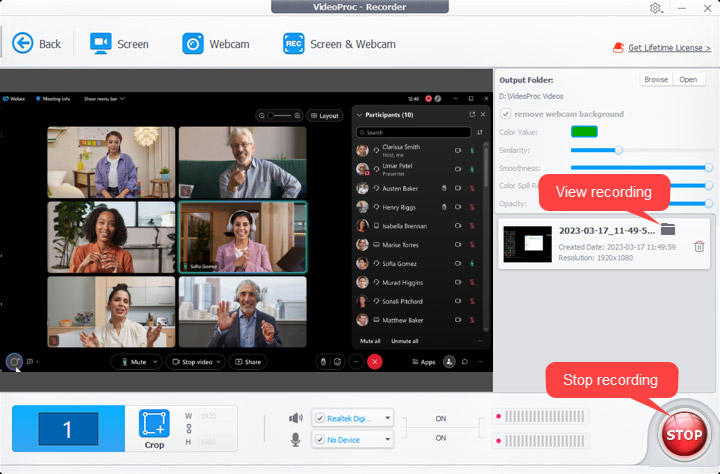720x474 pixels.
Task: Click the Similarity slider handle
Action: [619, 150]
